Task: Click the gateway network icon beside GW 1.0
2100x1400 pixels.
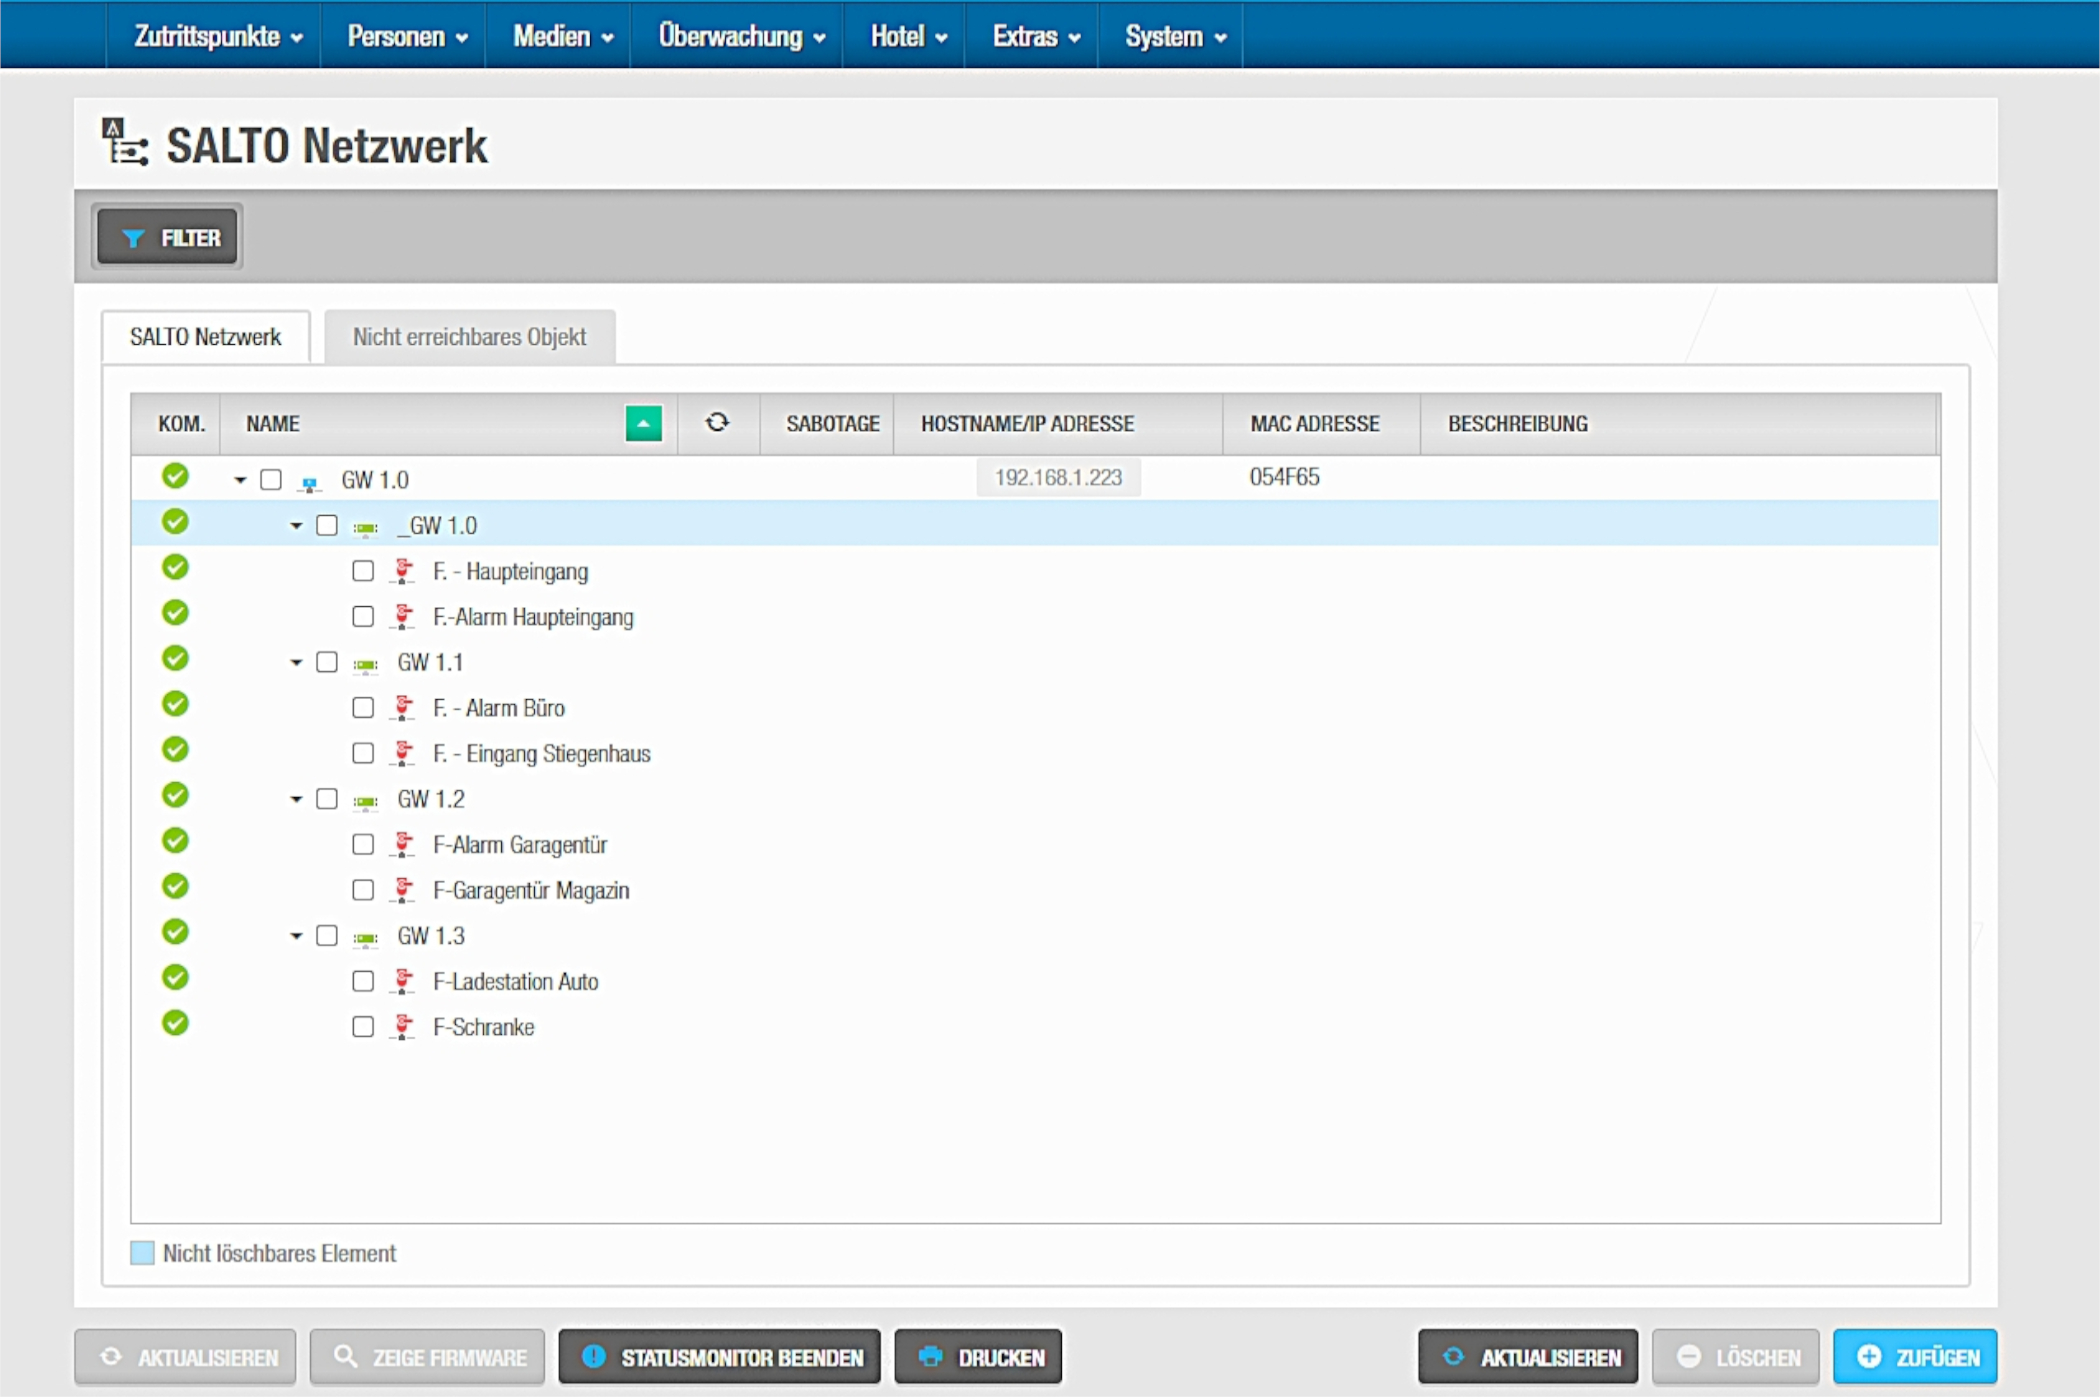Action: pos(310,483)
